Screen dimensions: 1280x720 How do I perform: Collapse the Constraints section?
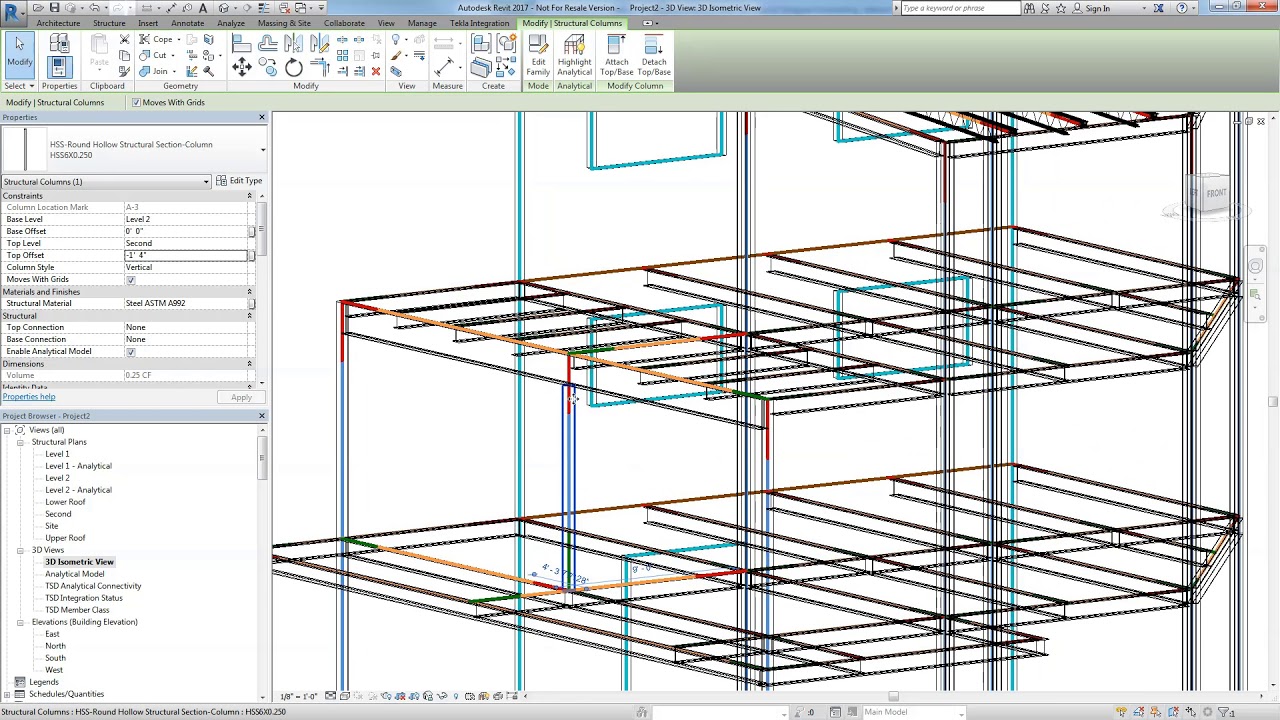click(x=249, y=196)
